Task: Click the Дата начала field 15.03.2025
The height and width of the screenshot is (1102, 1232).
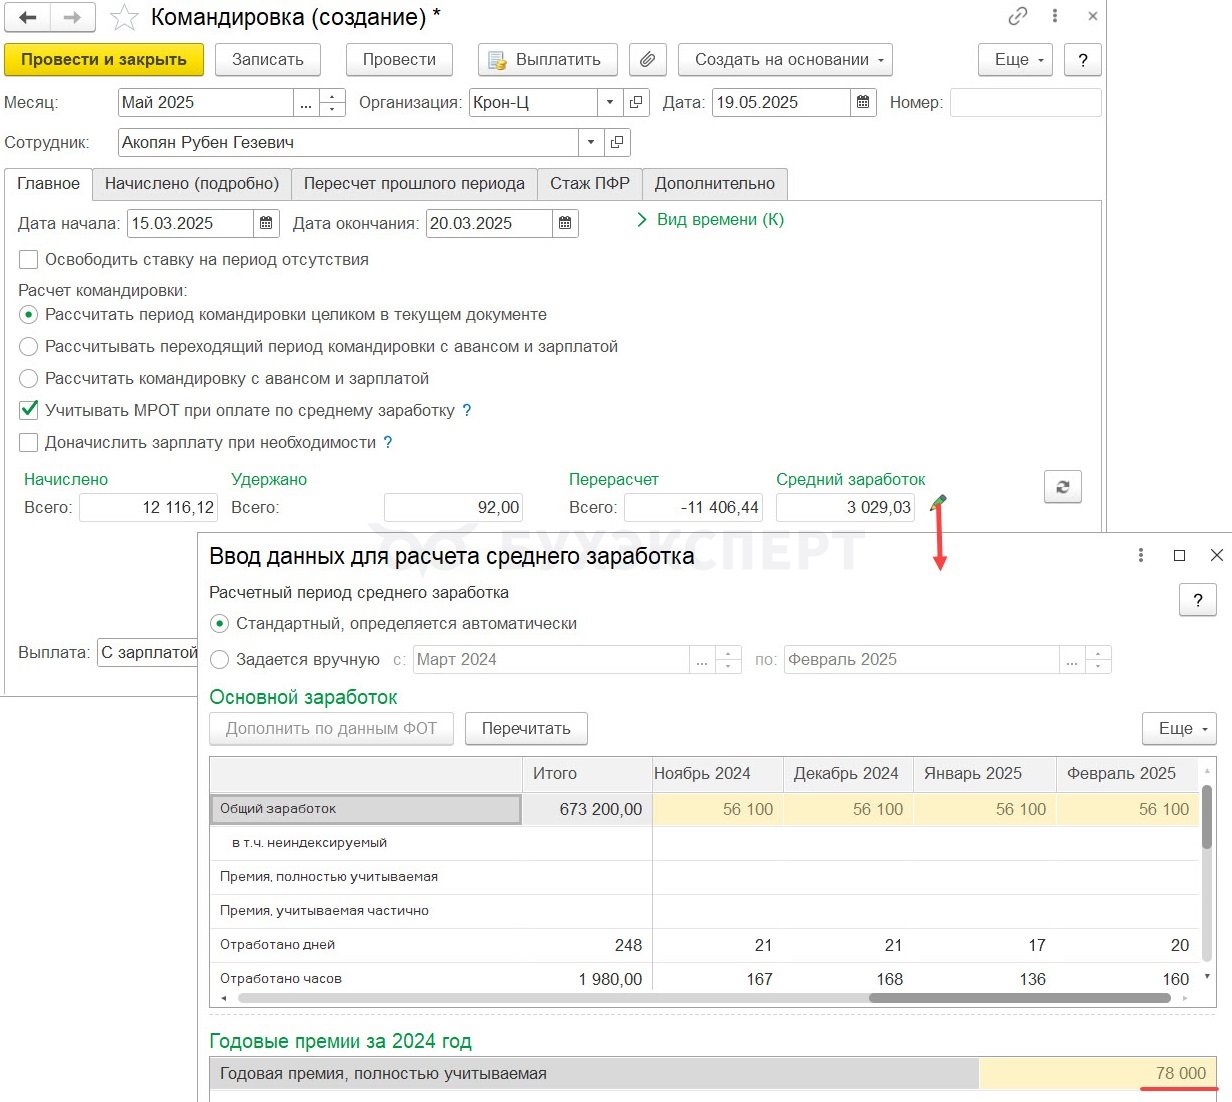Action: pos(190,224)
